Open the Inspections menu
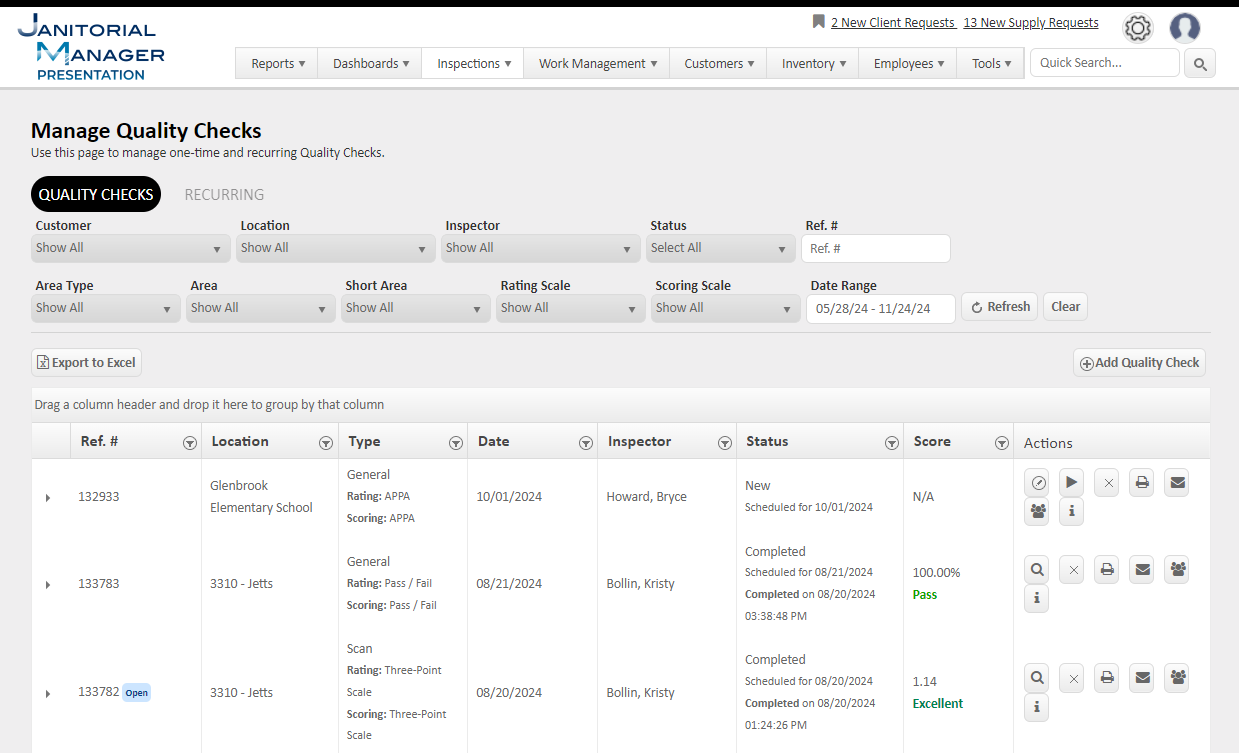The height and width of the screenshot is (753, 1239). [473, 64]
